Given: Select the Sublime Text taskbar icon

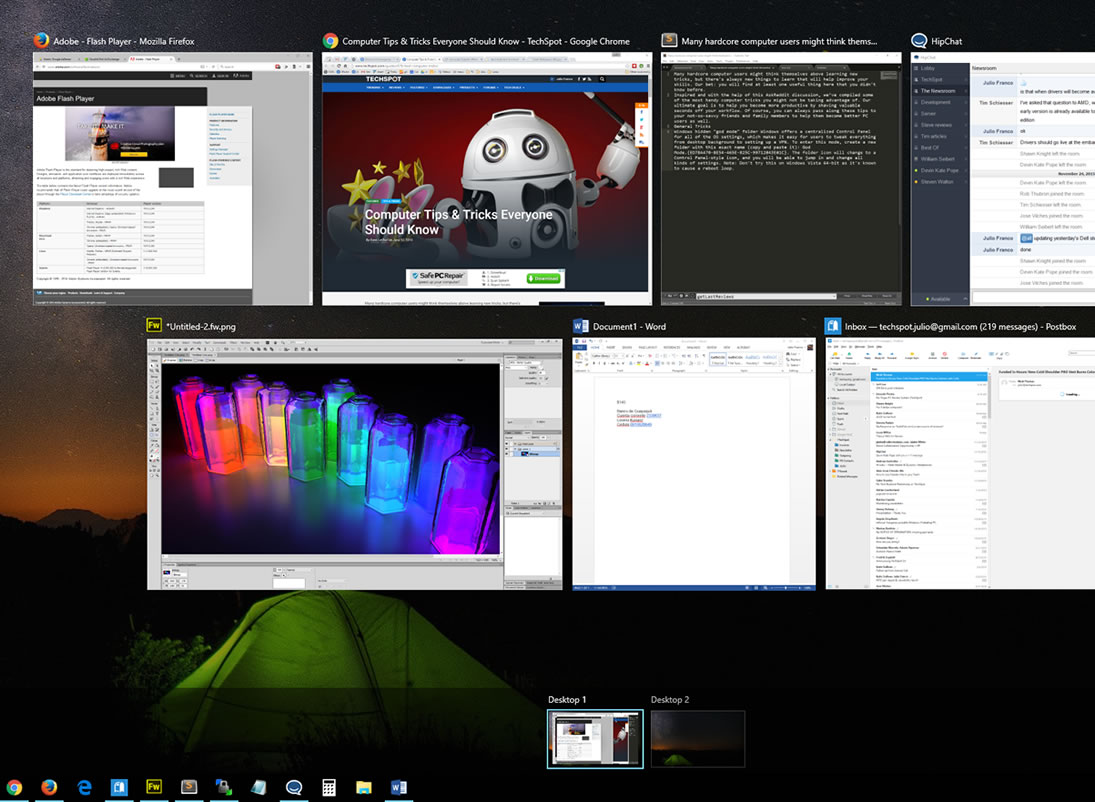Looking at the screenshot, I should [x=189, y=787].
